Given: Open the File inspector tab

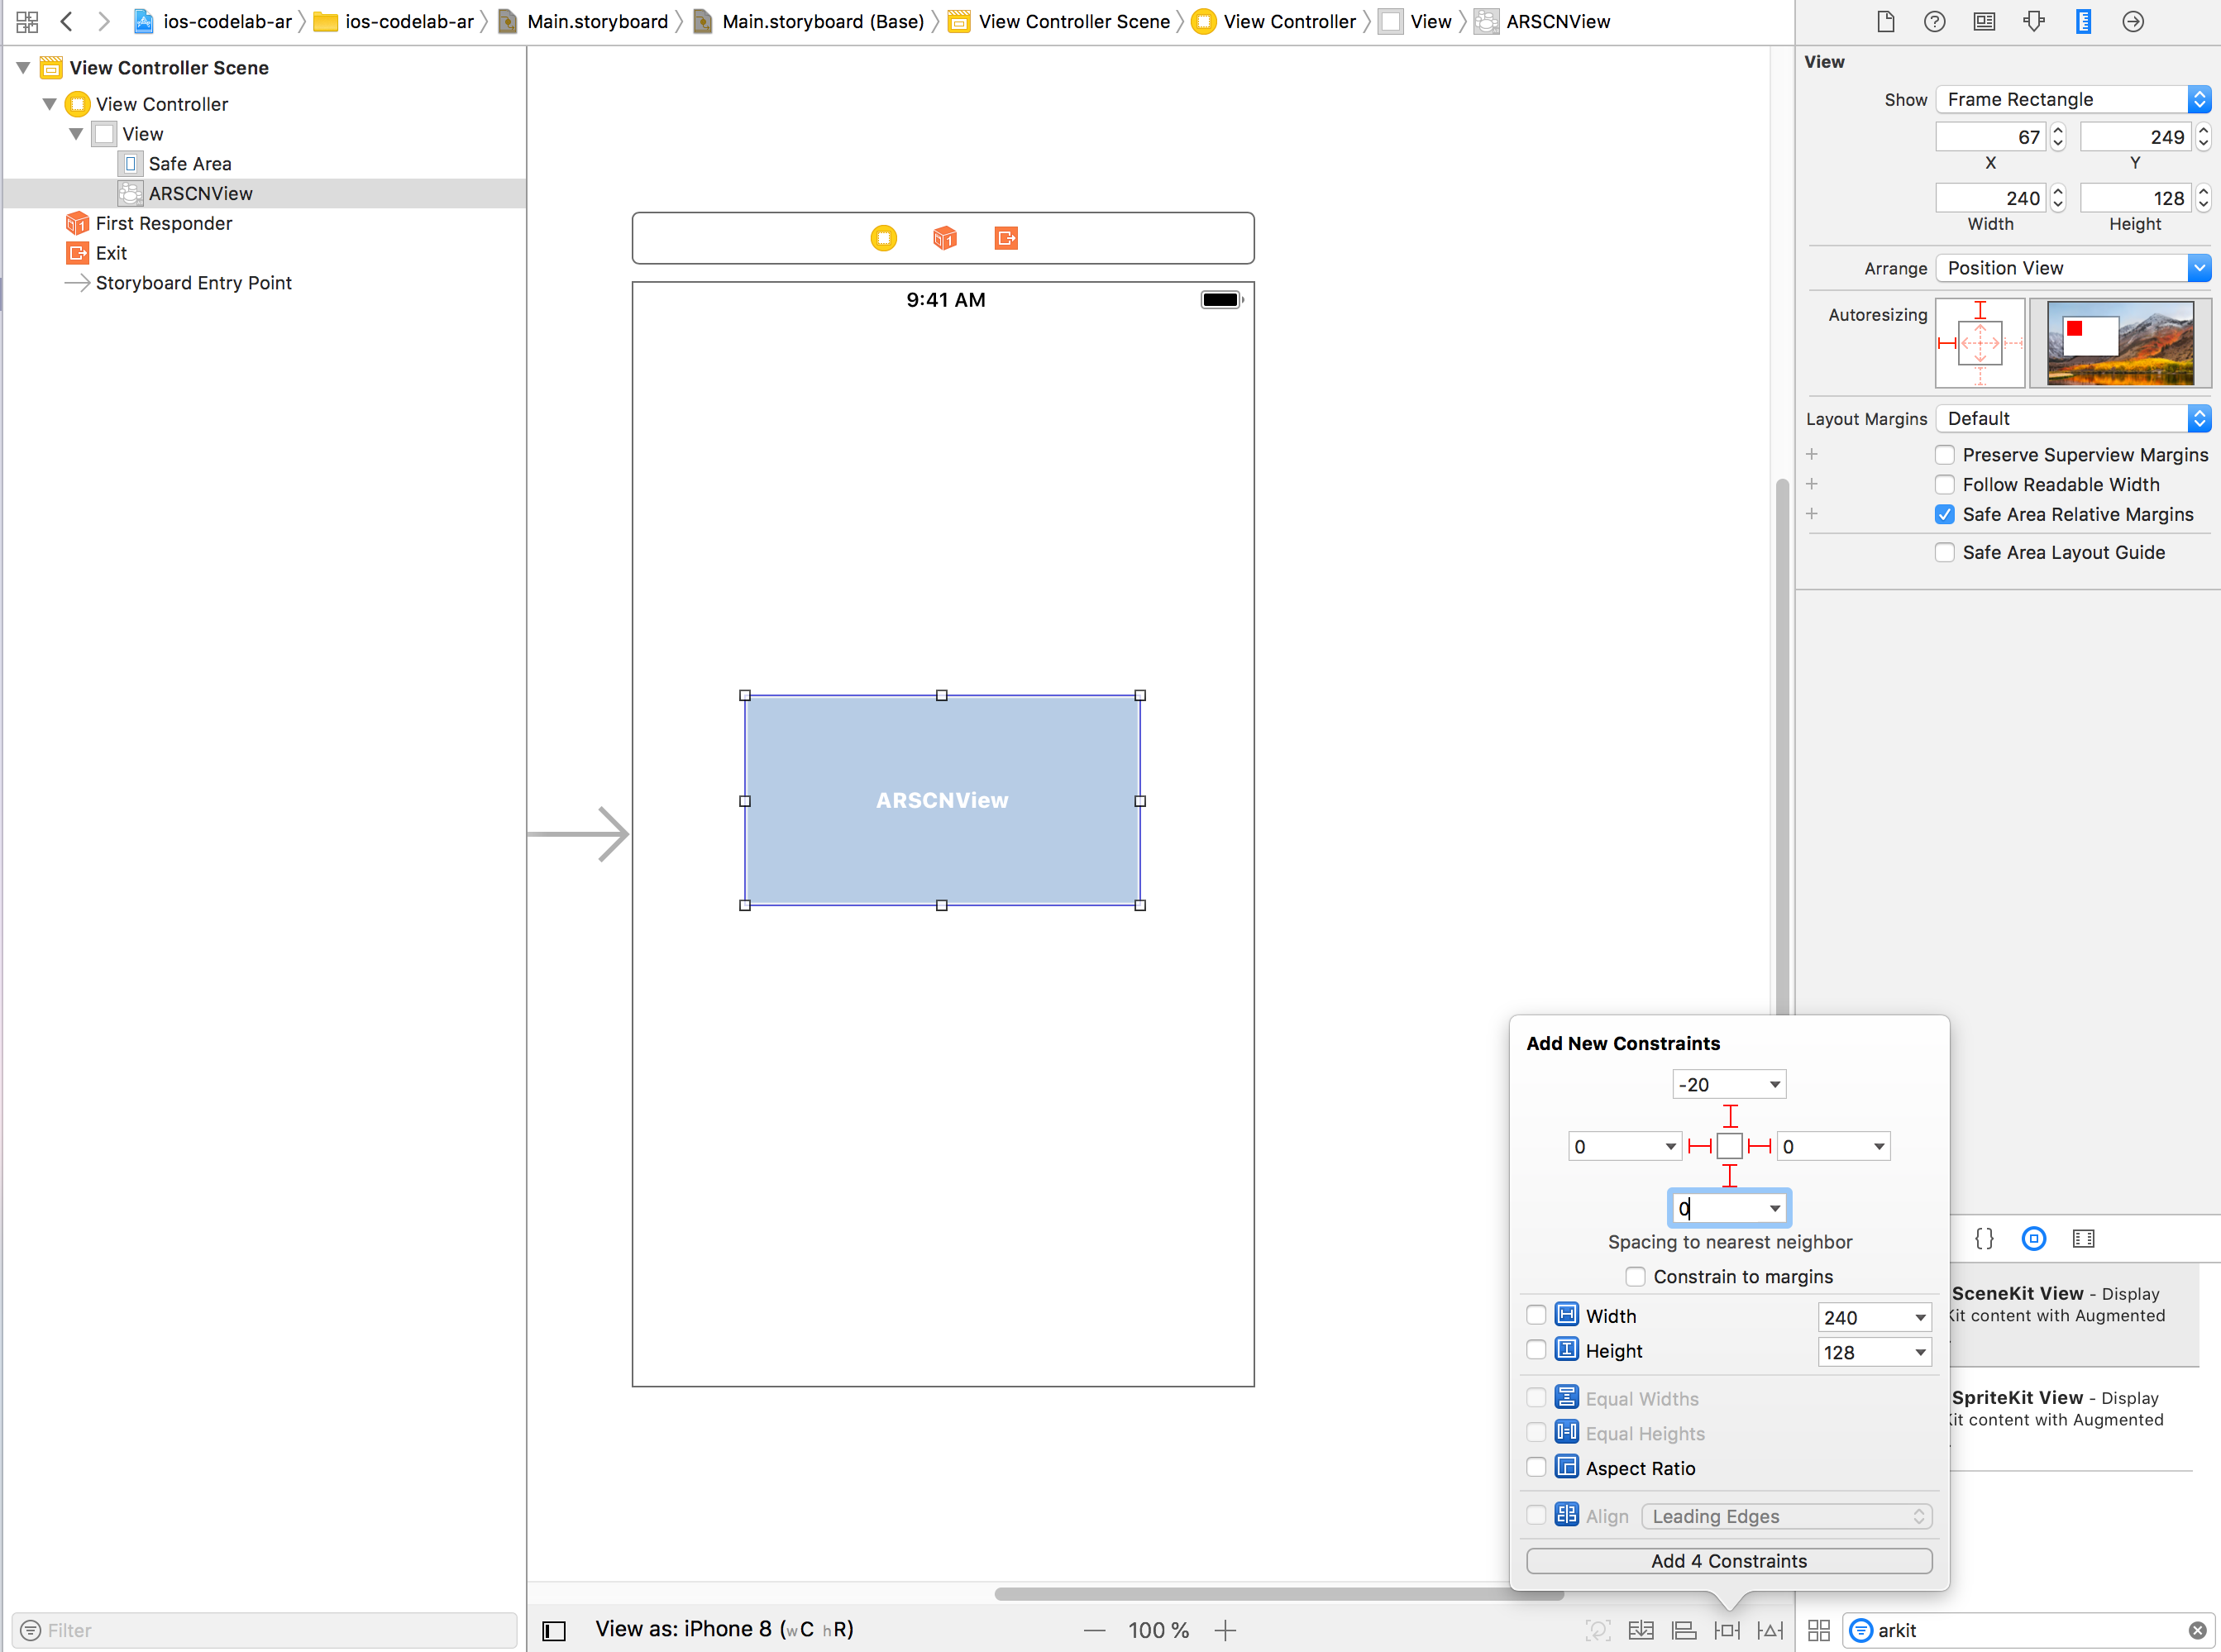Looking at the screenshot, I should (x=1885, y=21).
